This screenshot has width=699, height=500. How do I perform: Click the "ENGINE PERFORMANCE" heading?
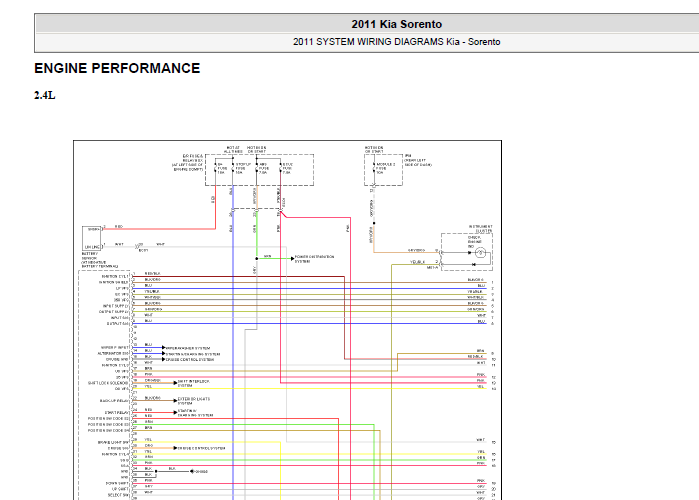[117, 68]
